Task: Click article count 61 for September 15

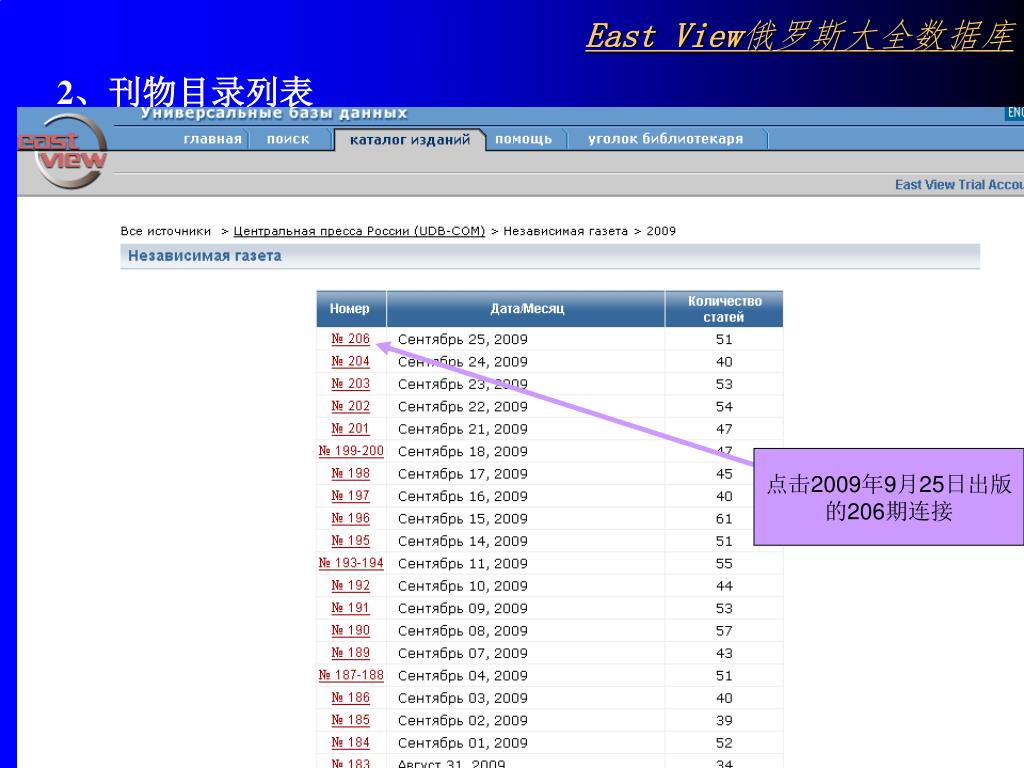Action: point(724,519)
